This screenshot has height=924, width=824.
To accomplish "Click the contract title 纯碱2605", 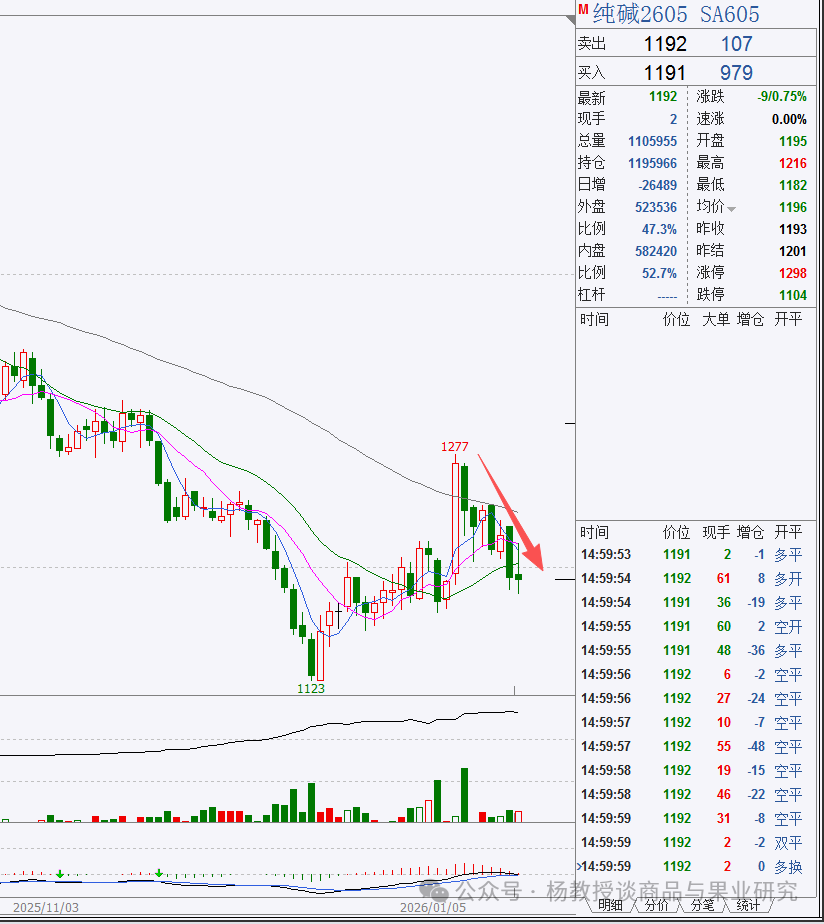I will [640, 14].
